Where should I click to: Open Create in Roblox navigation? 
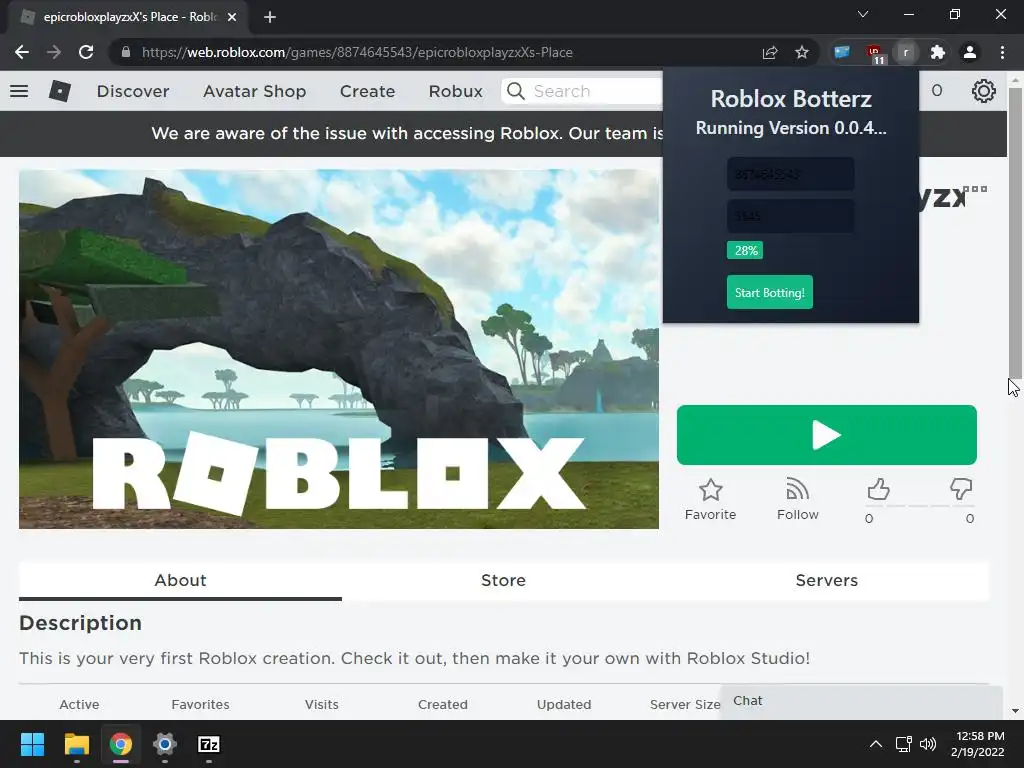[368, 91]
